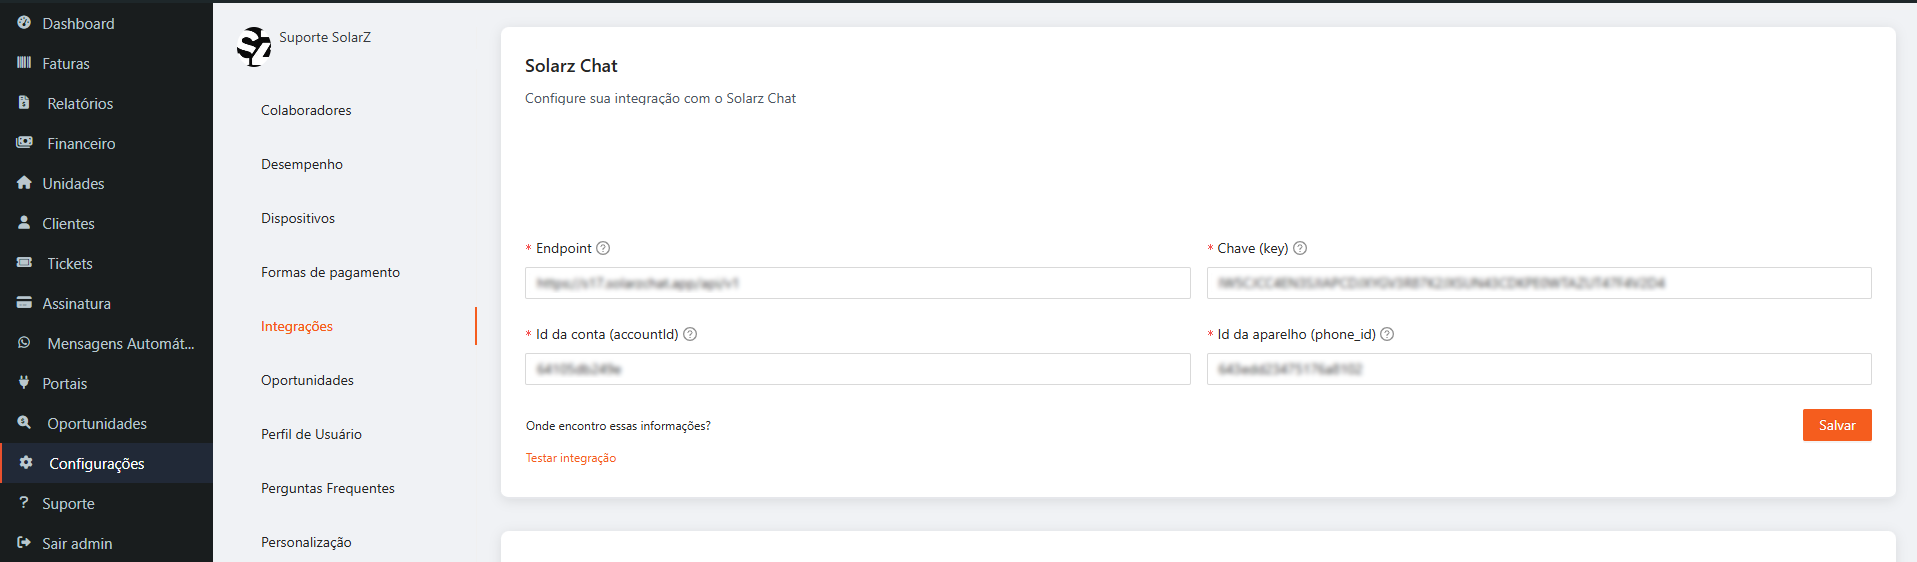Click the Relatórios document icon
1917x562 pixels.
[24, 103]
